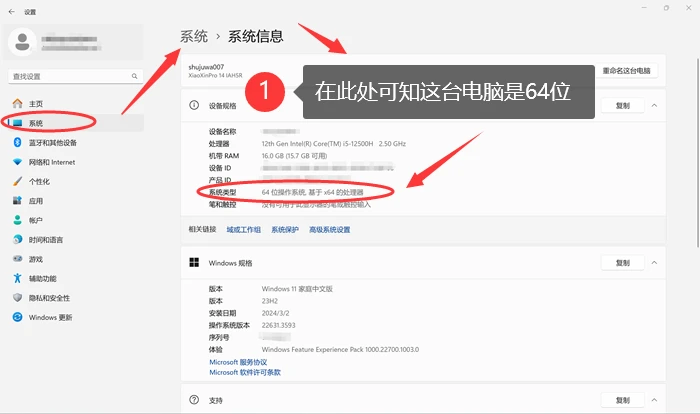Open the 高级系统设置 link
Viewport: 700px width, 414px height.
pyautogui.click(x=329, y=230)
